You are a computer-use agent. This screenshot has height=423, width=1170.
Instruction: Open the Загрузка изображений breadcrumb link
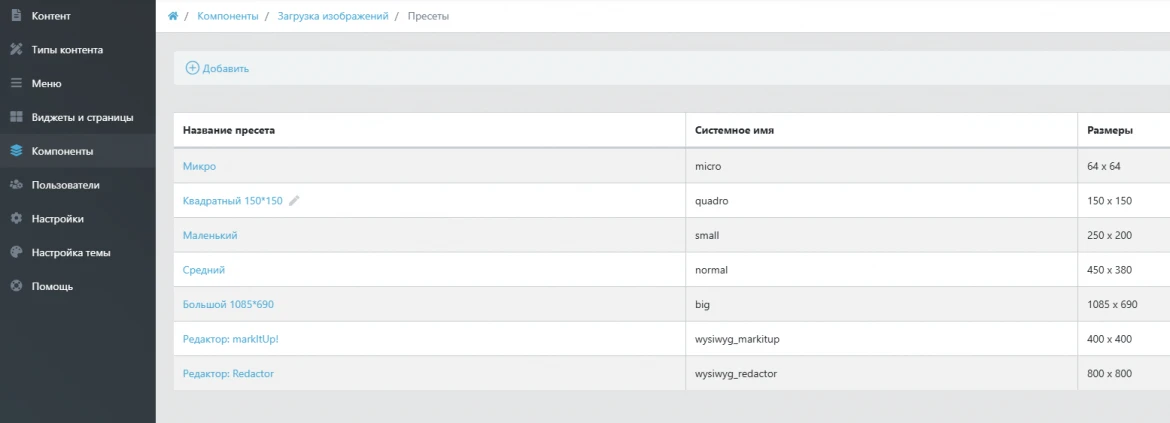pos(332,17)
